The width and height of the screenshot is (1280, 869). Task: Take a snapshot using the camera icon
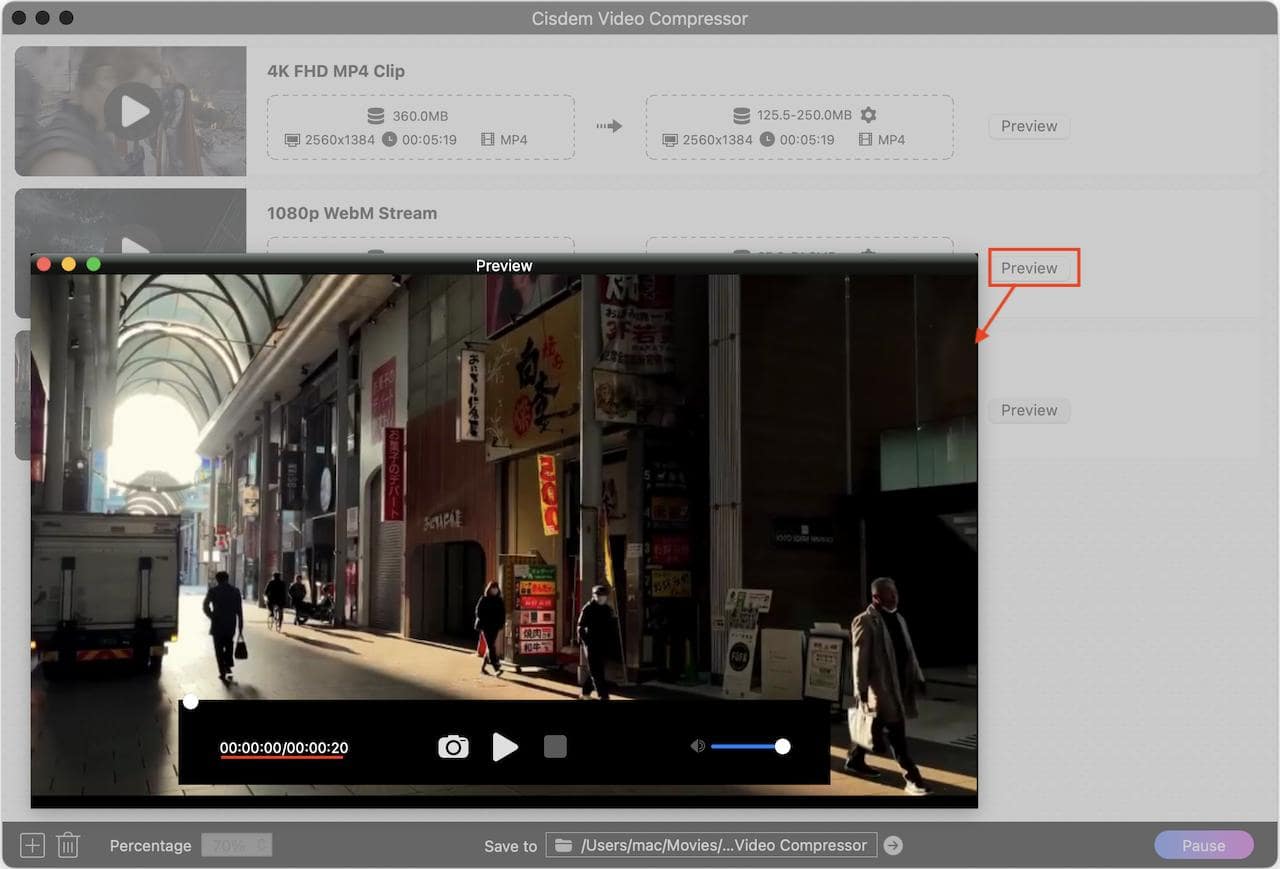click(x=453, y=746)
